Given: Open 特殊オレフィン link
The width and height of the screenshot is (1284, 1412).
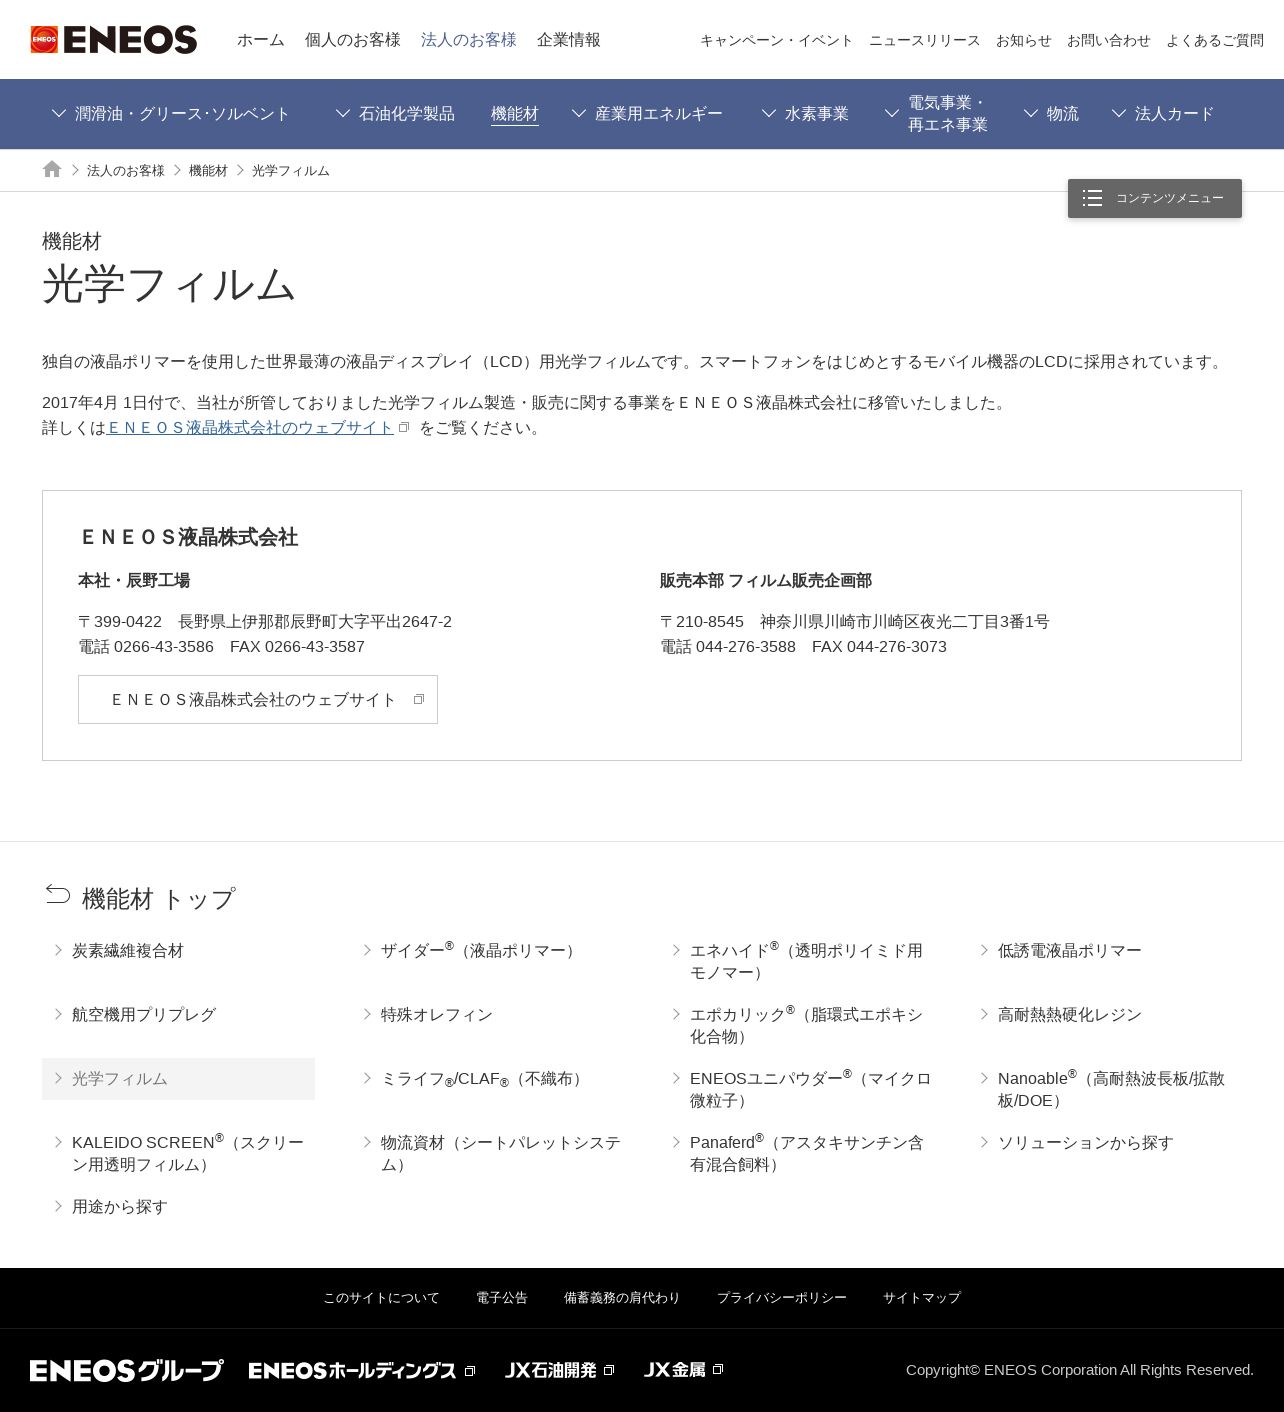Looking at the screenshot, I should 437,1015.
